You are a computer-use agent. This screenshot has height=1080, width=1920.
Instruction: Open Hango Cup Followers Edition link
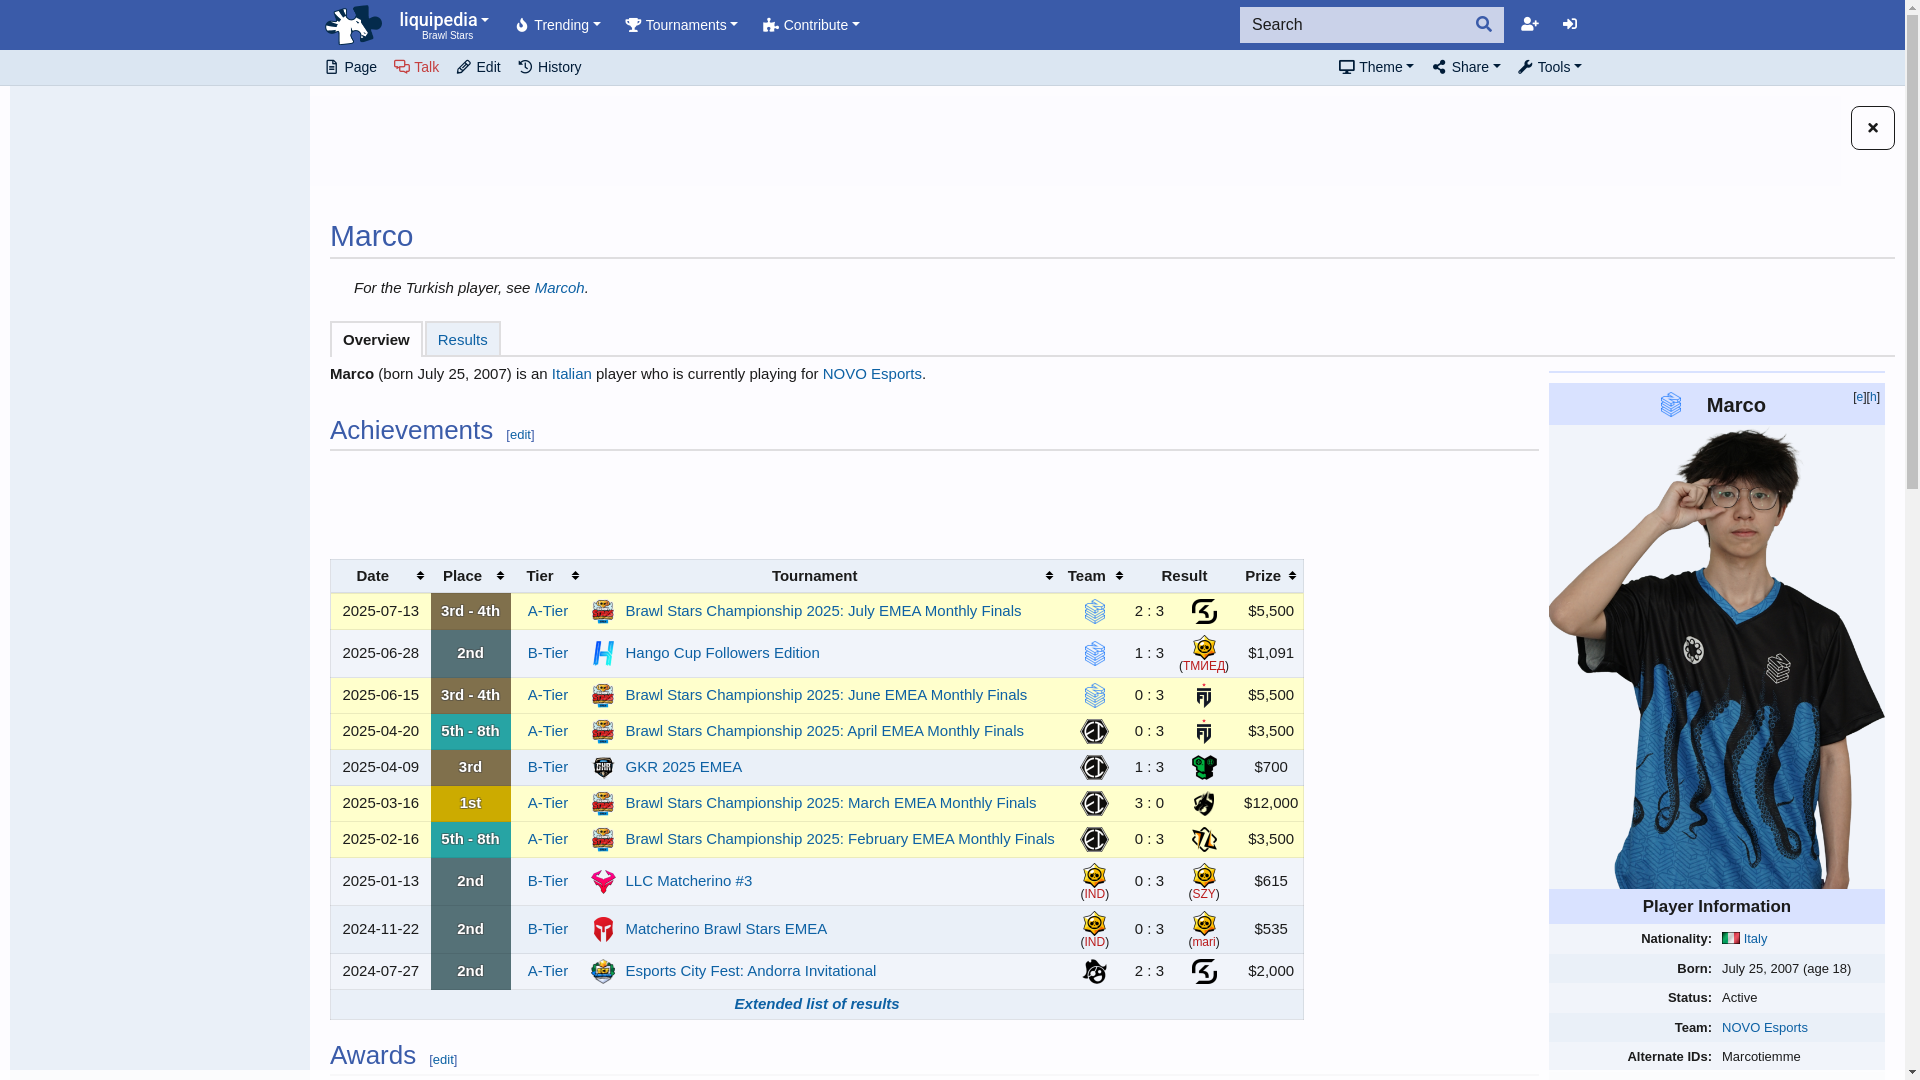click(722, 653)
